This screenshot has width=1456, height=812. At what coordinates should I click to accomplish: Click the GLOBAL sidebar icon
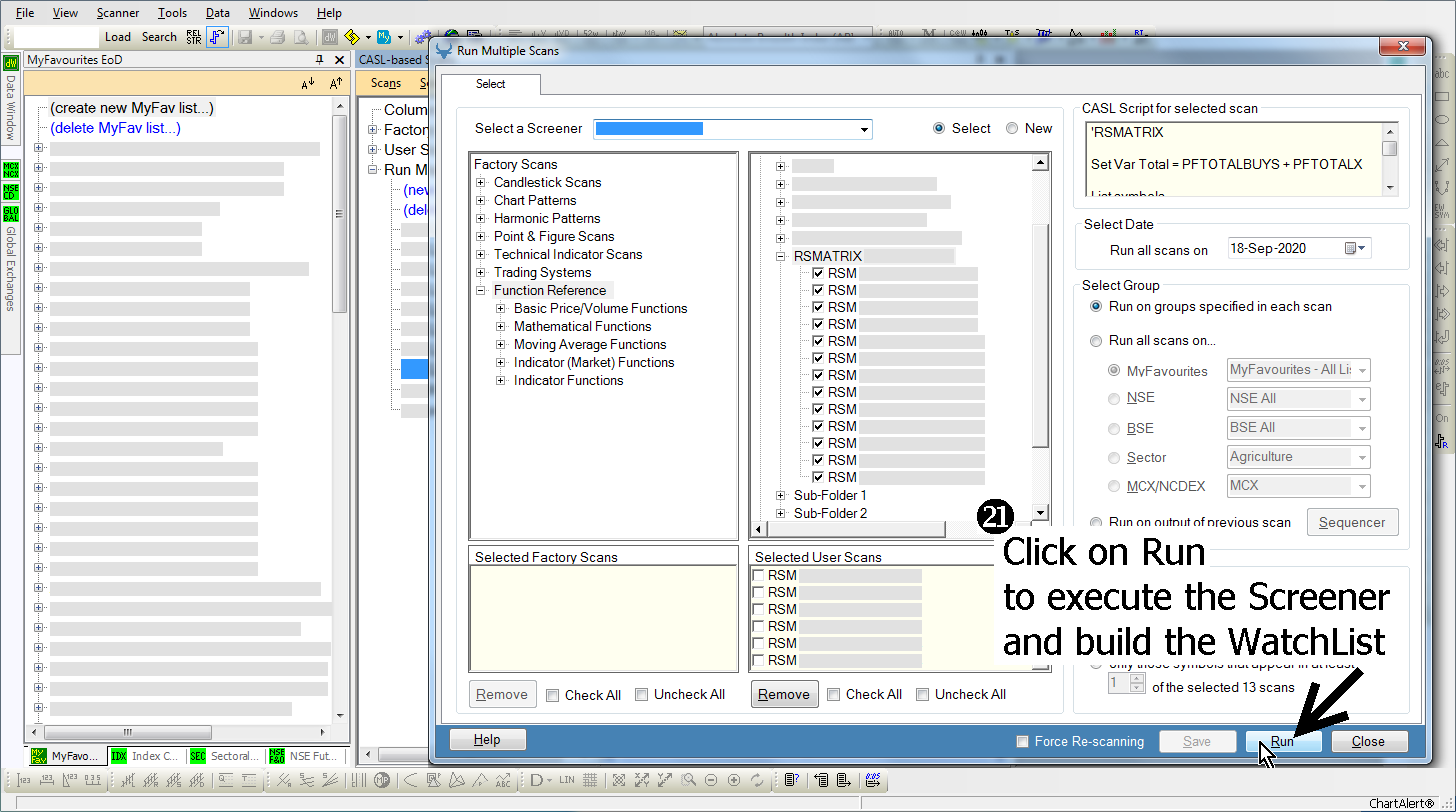(11, 214)
